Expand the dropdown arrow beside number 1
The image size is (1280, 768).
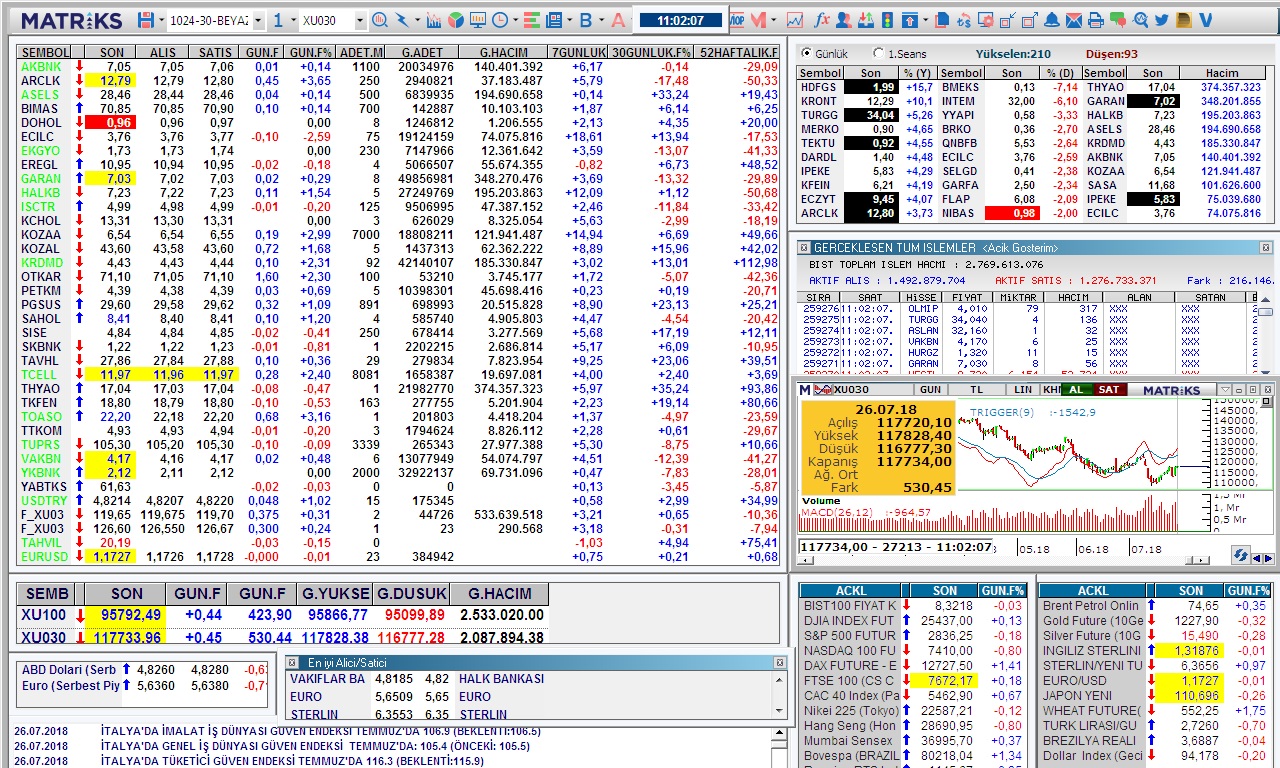[x=292, y=20]
